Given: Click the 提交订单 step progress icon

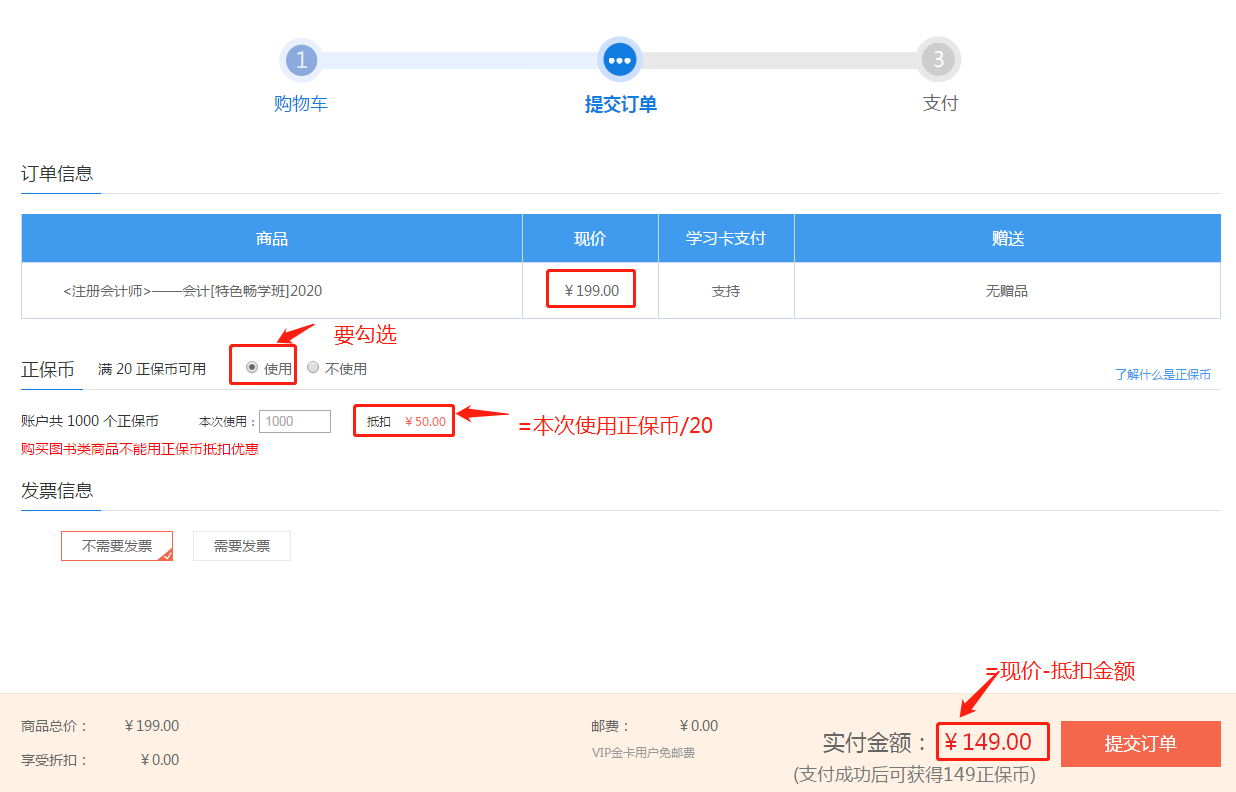Looking at the screenshot, I should click(620, 60).
